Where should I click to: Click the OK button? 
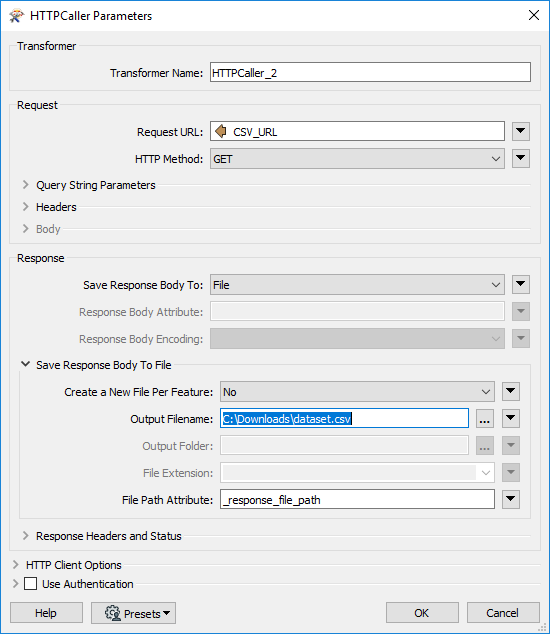pos(422,613)
